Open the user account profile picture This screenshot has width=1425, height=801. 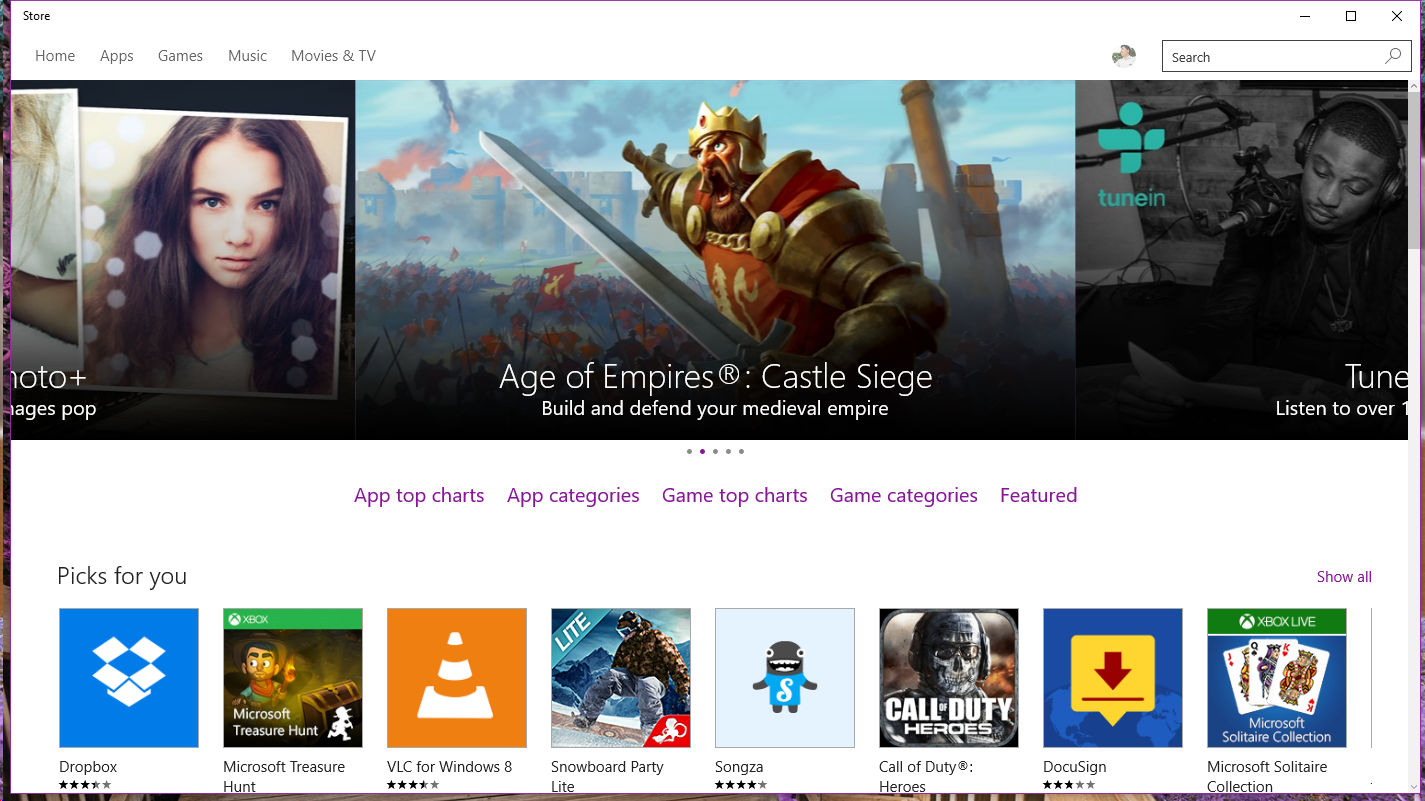pyautogui.click(x=1124, y=56)
